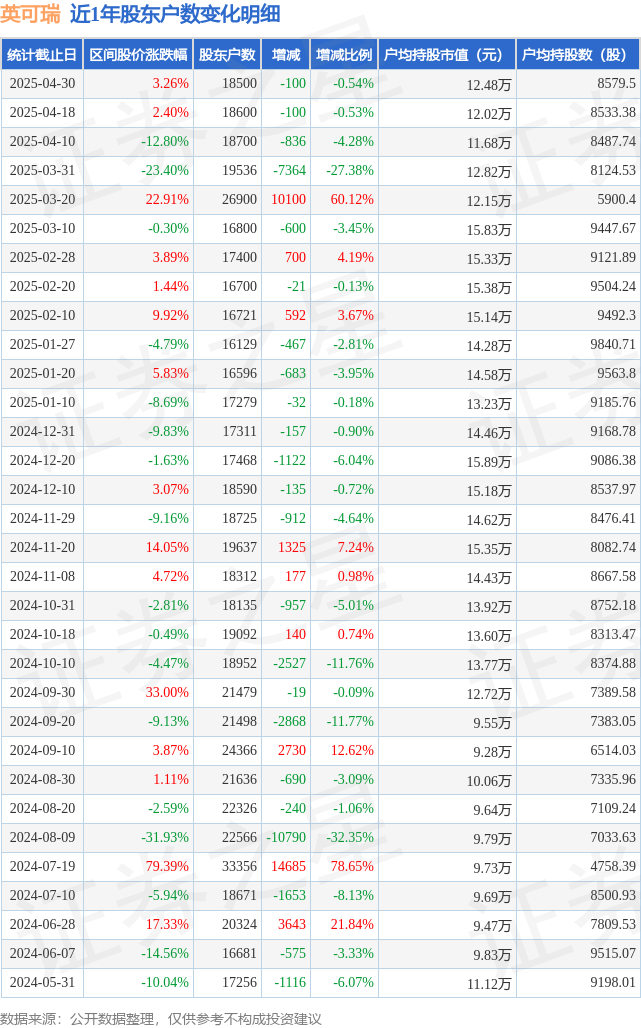641x1028 pixels.
Task: Select the 60.12% change ratio cell
Action: coord(352,199)
